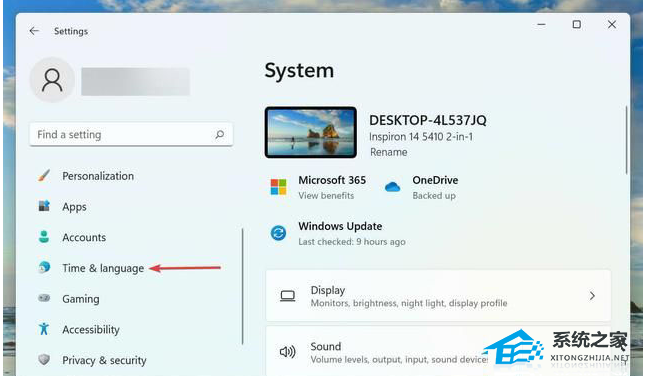Image resolution: width=645 pixels, height=376 pixels.
Task: Click the Accounts person icon
Action: click(44, 237)
